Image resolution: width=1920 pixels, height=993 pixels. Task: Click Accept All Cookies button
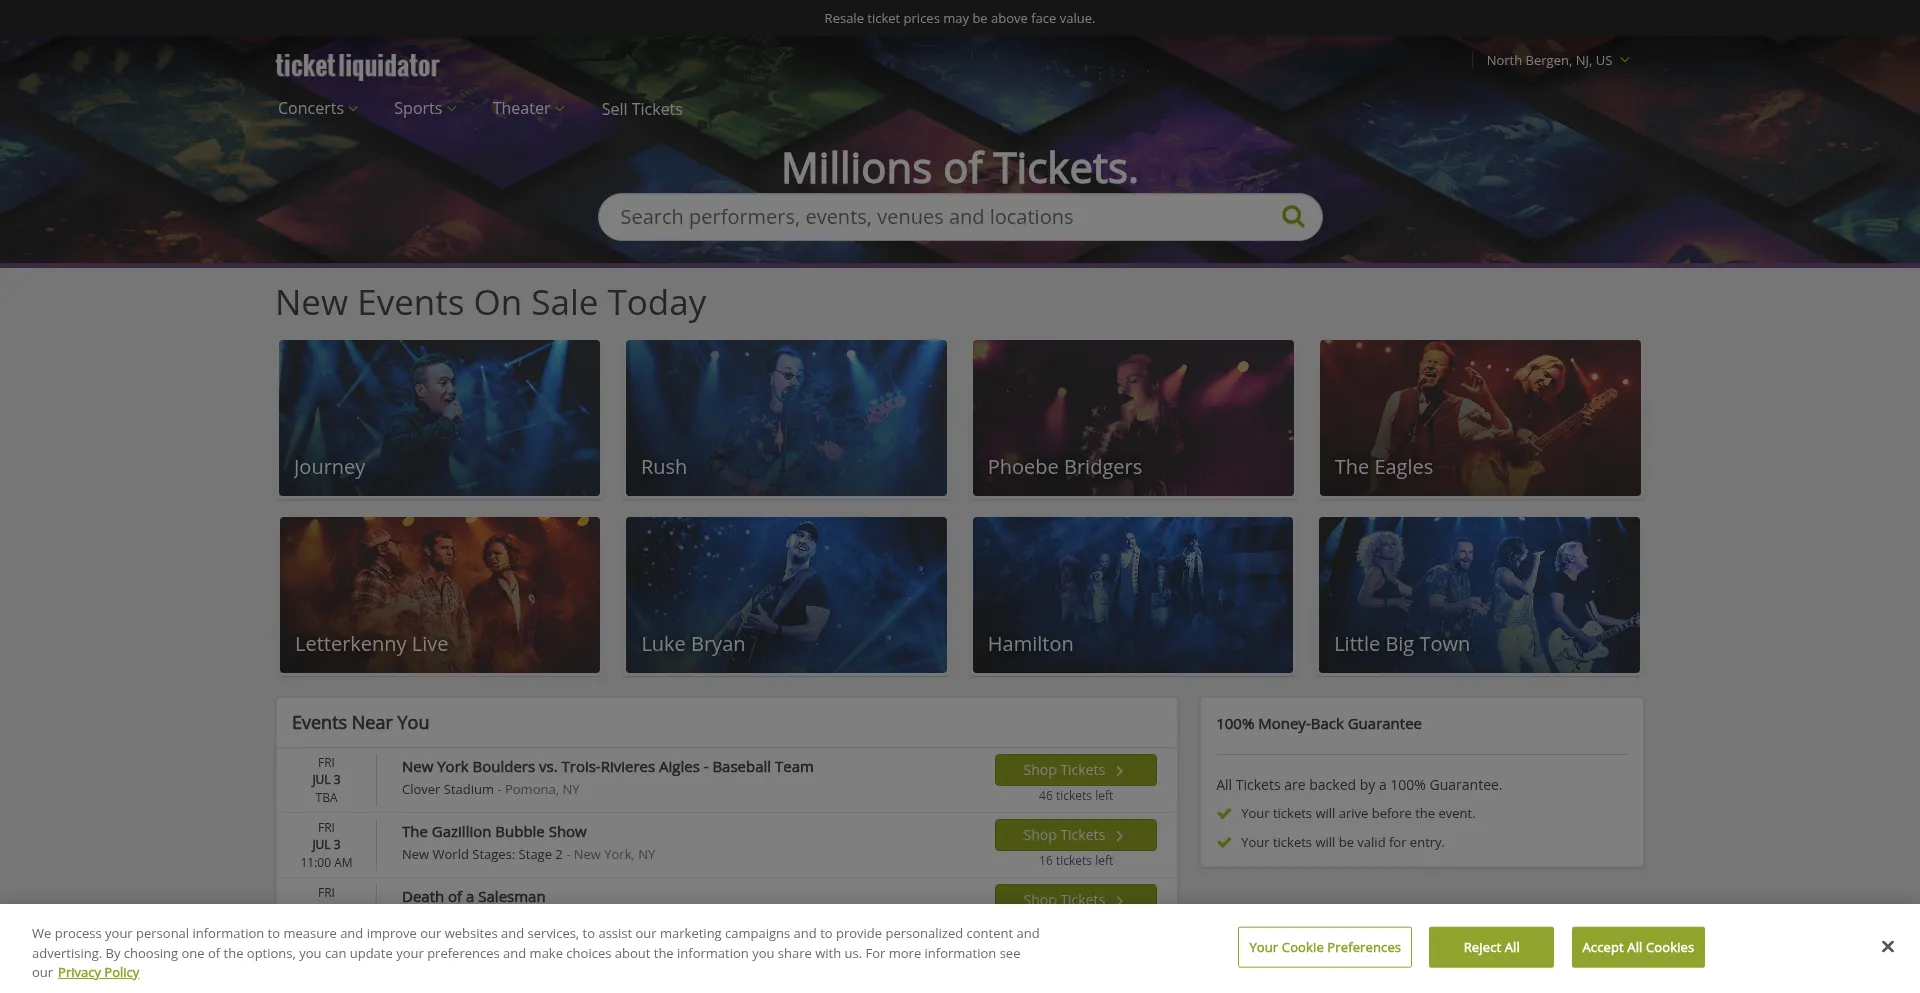[1638, 947]
